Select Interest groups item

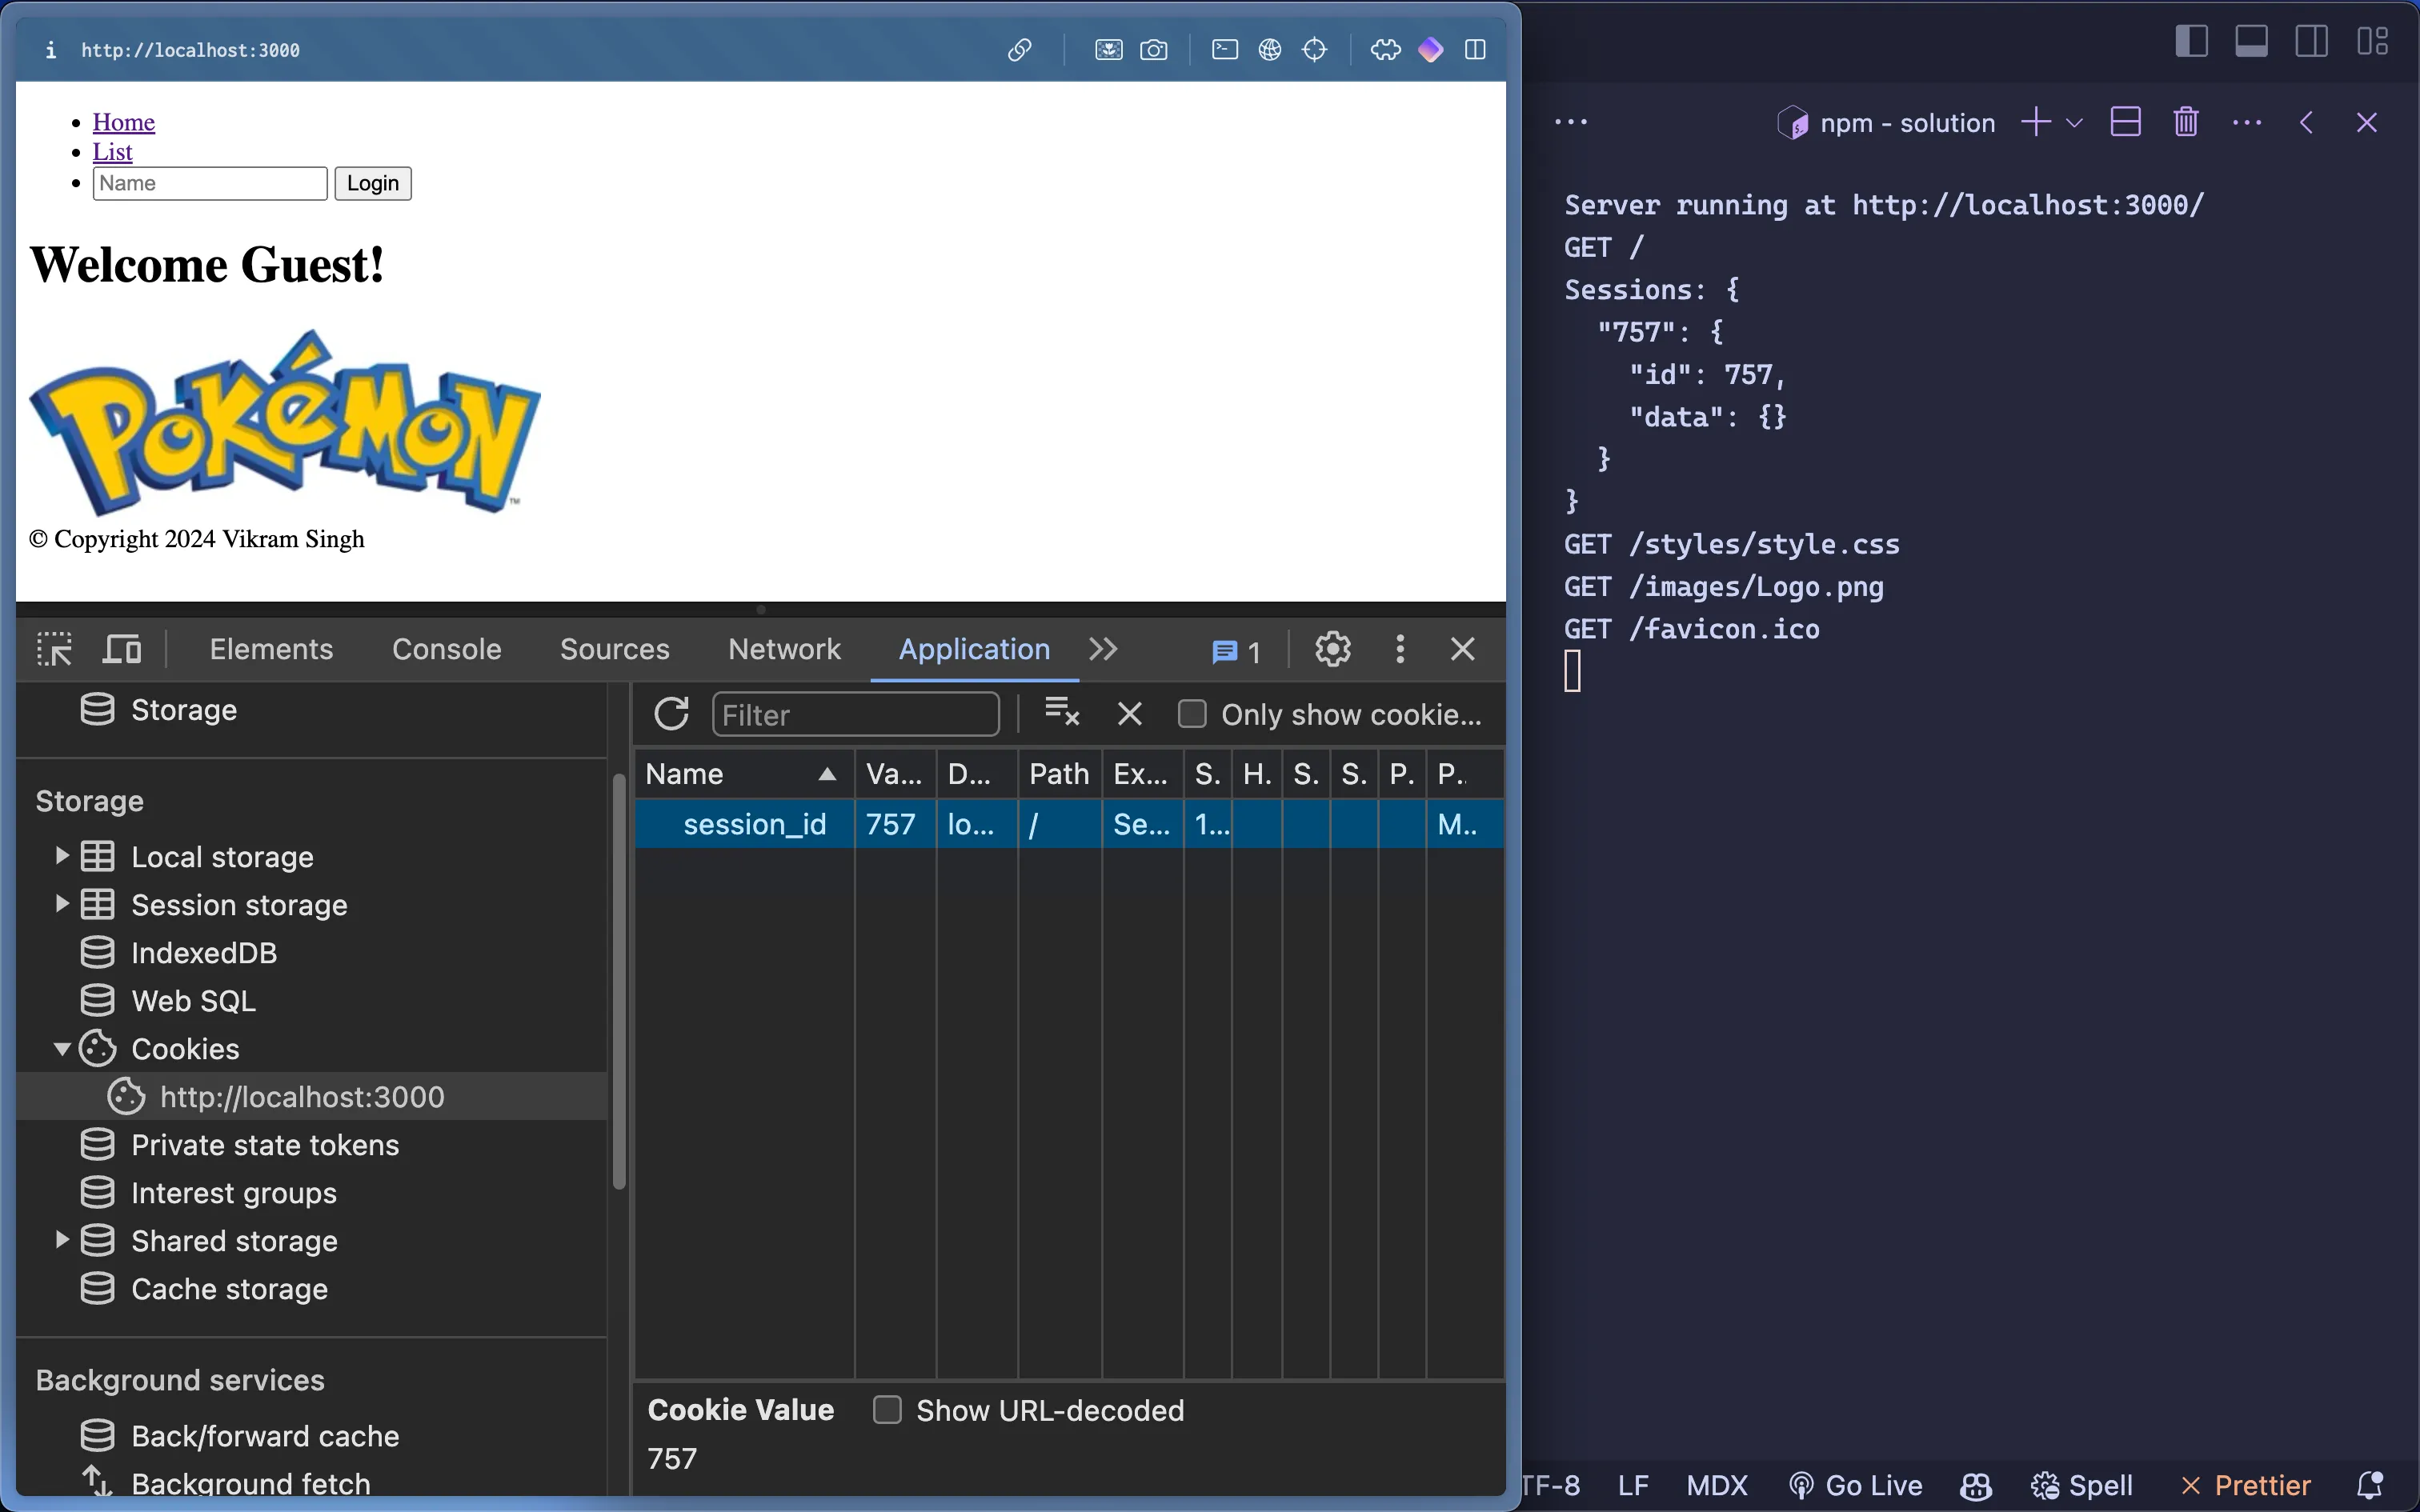click(234, 1193)
